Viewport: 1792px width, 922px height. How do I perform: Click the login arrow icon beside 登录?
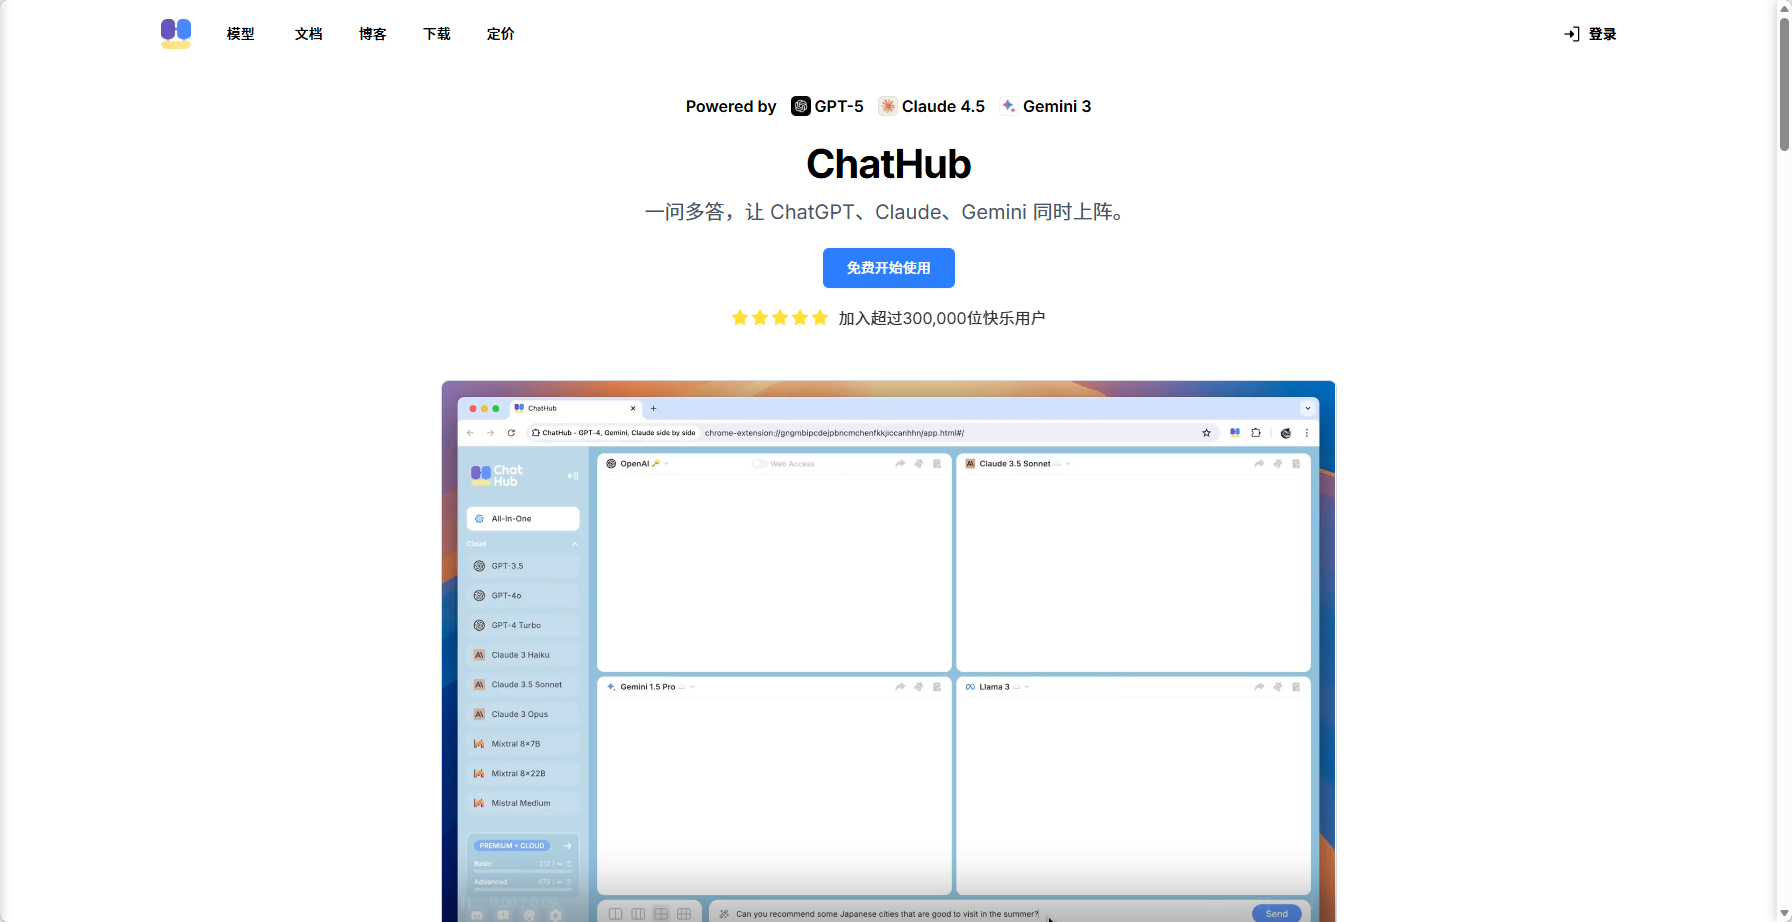pos(1572,34)
